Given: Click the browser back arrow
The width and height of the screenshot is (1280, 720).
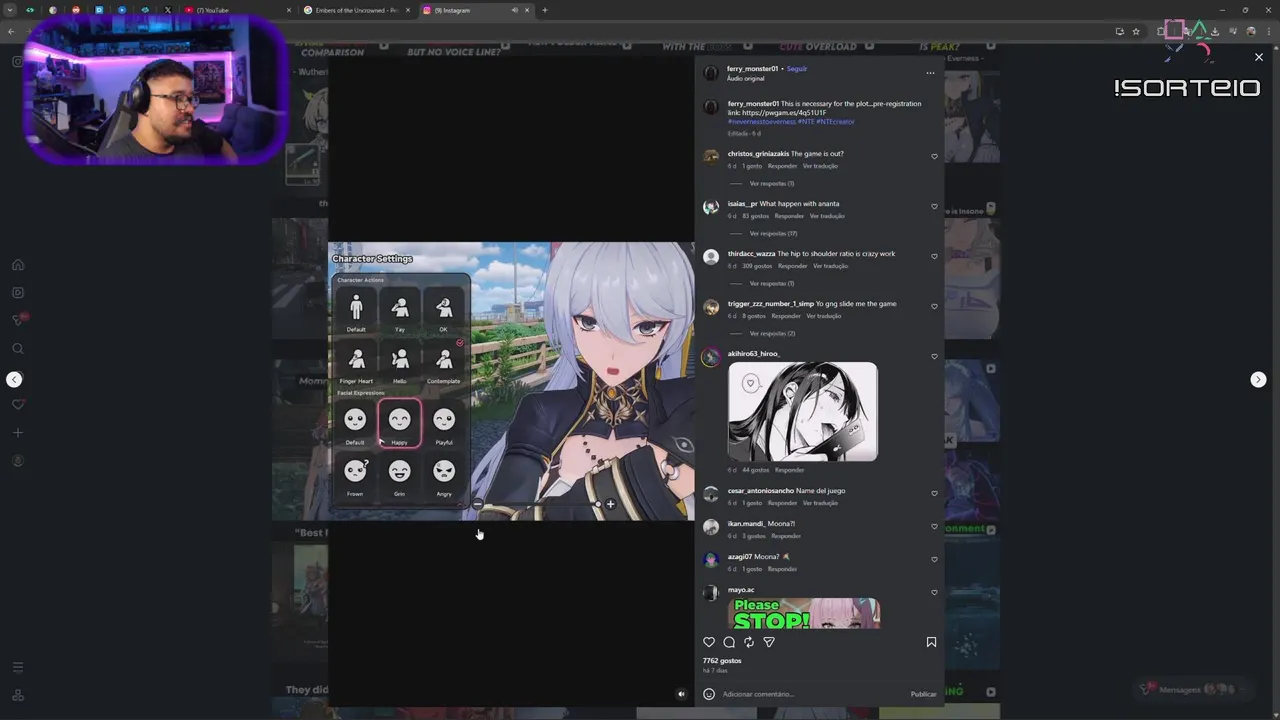Looking at the screenshot, I should click(x=11, y=31).
